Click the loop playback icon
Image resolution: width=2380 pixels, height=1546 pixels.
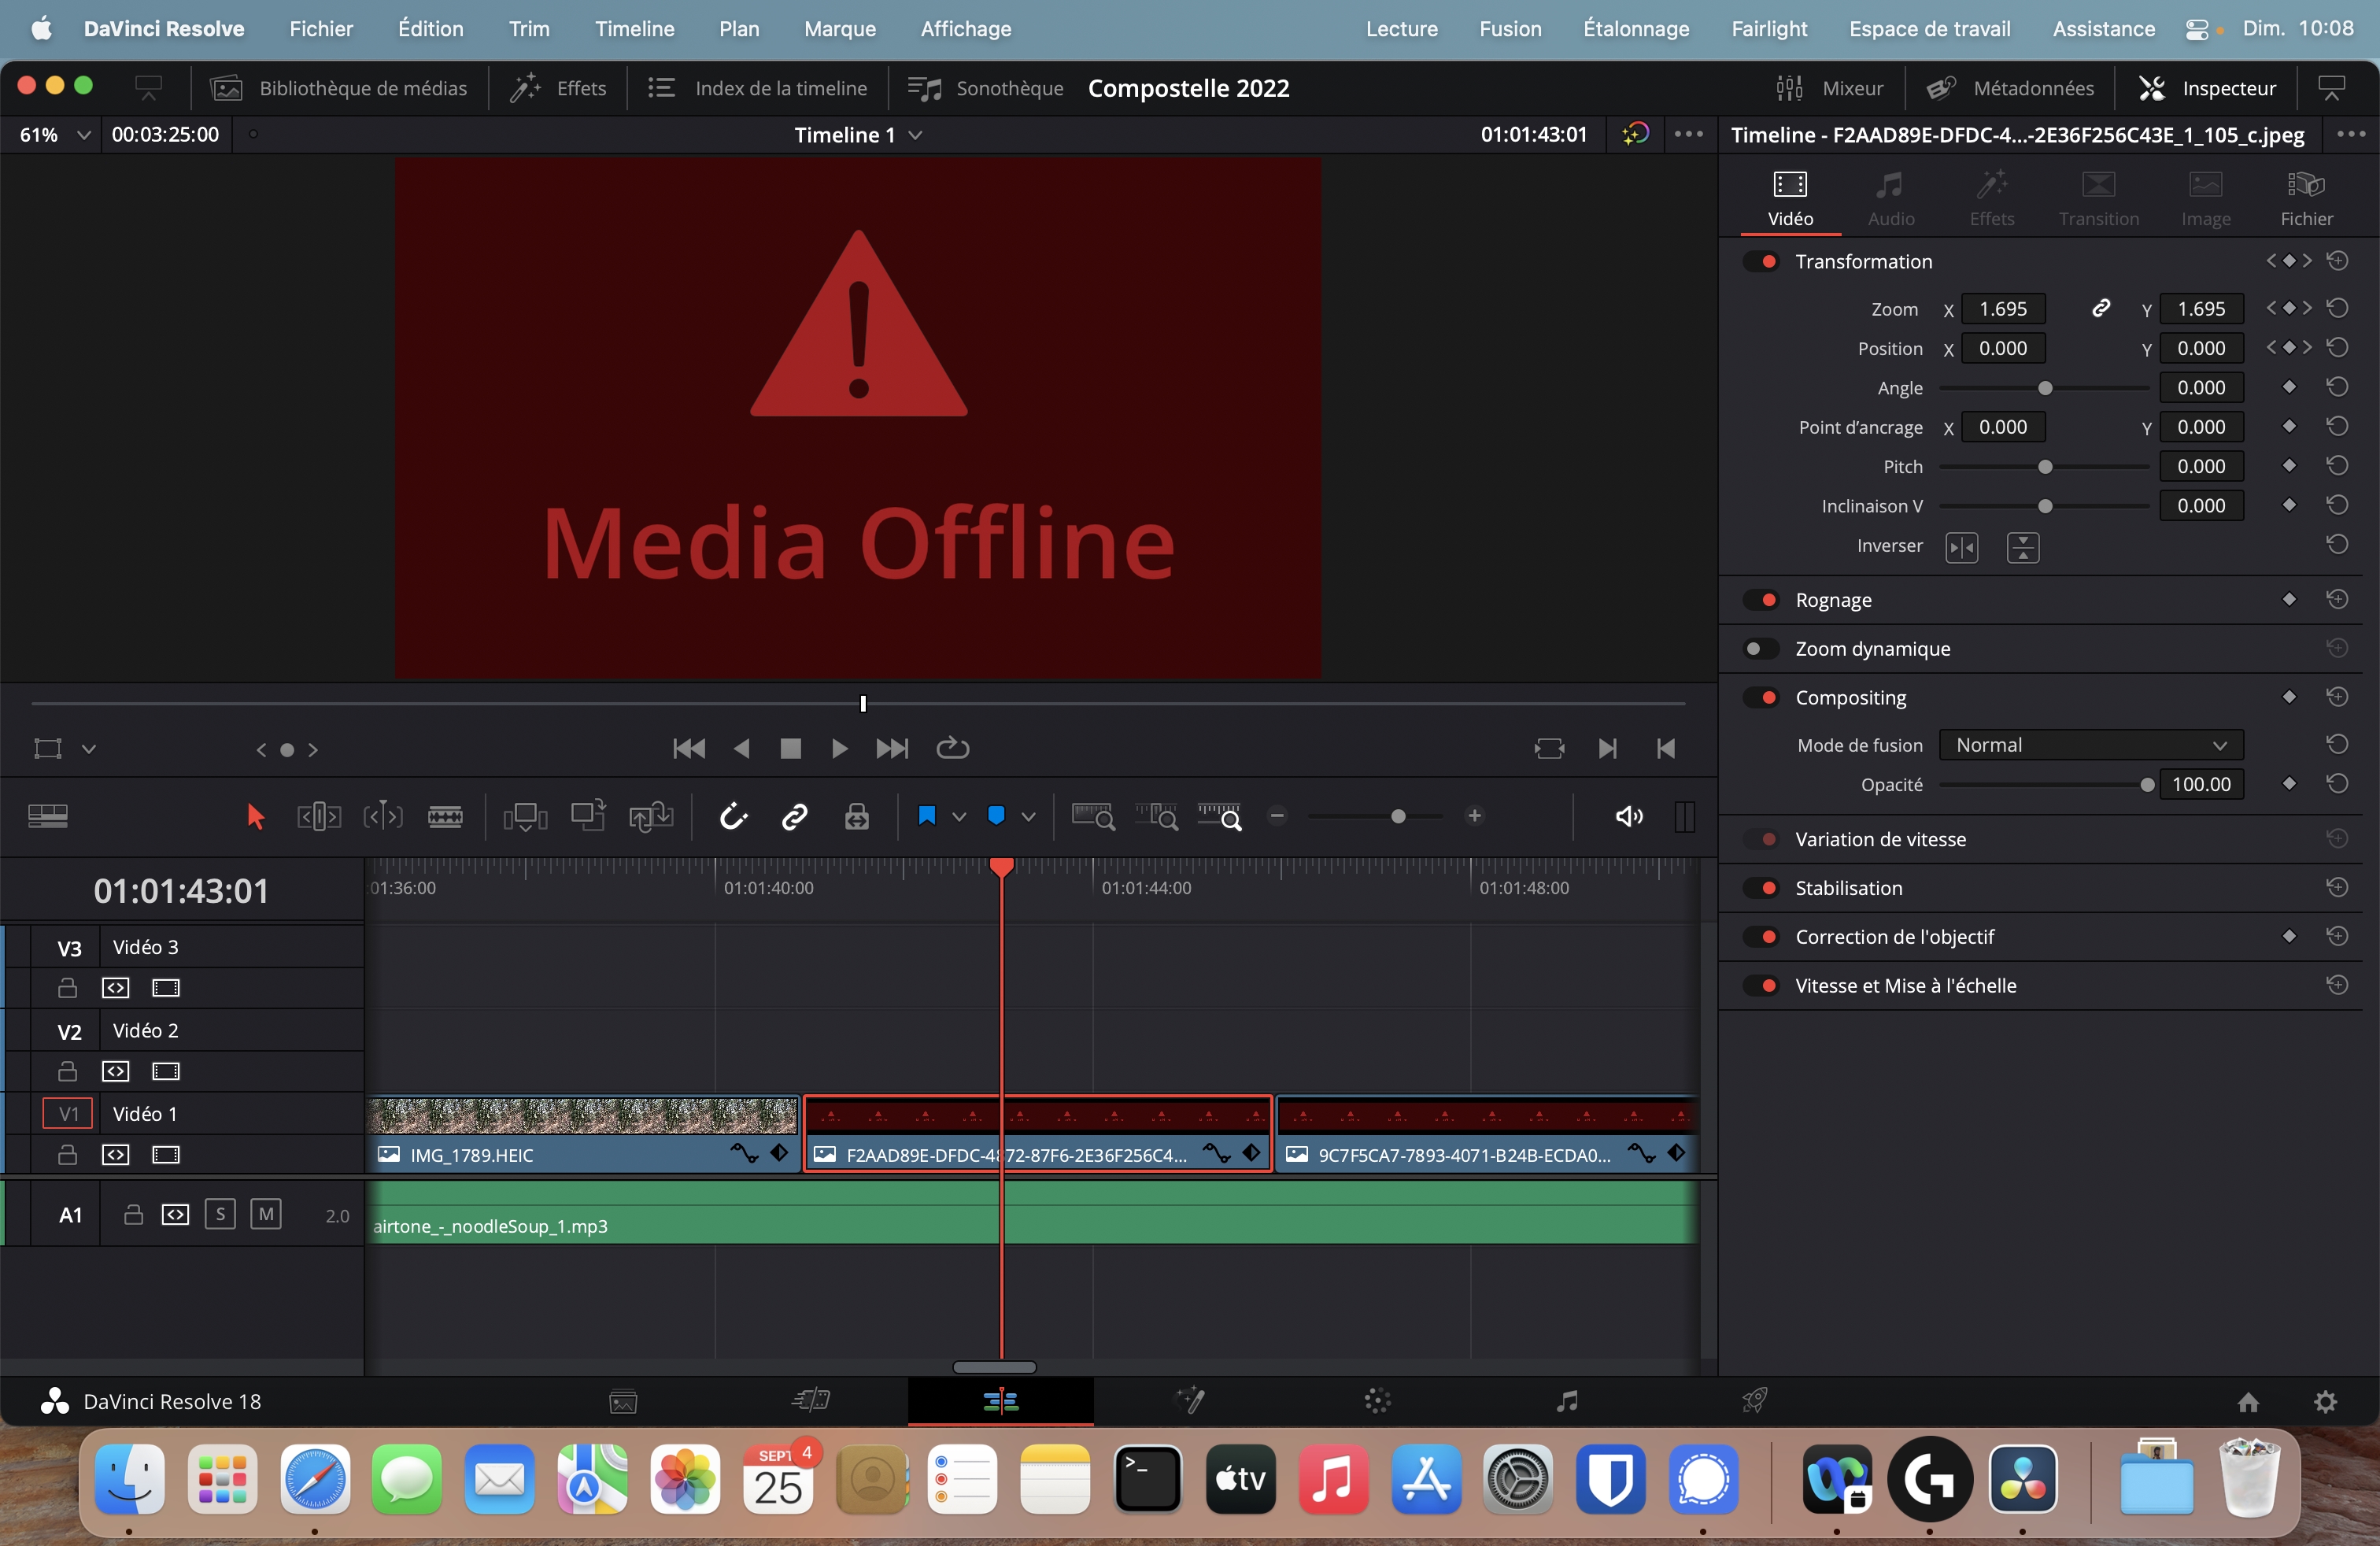click(x=952, y=748)
